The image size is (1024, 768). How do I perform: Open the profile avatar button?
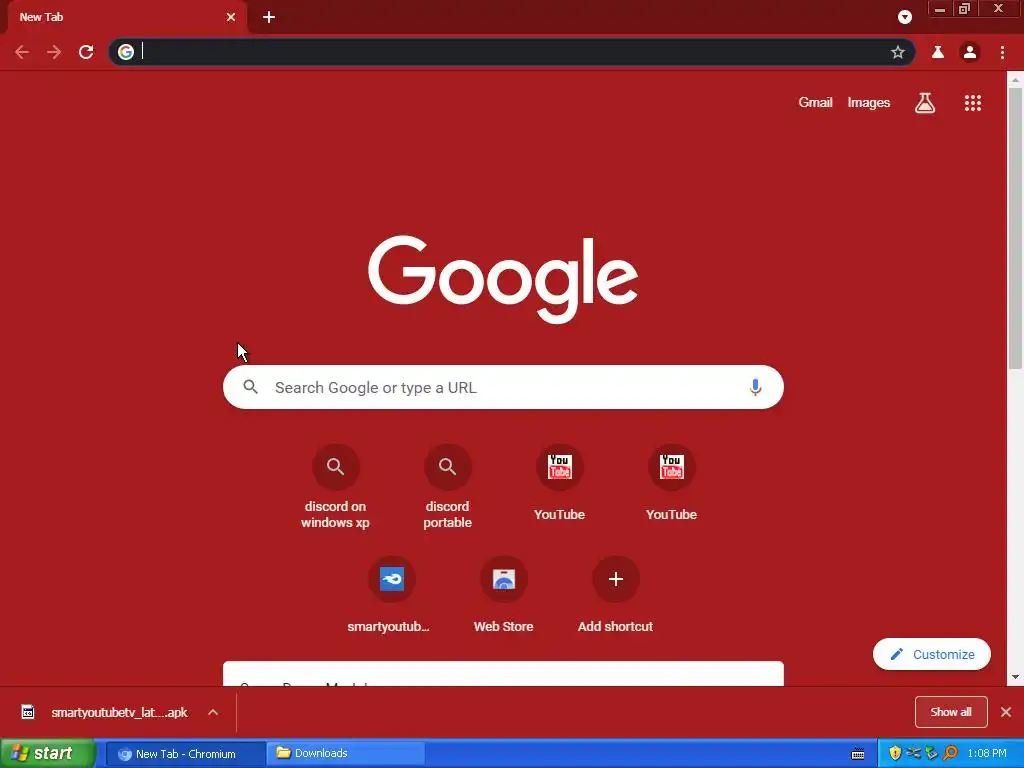[970, 52]
